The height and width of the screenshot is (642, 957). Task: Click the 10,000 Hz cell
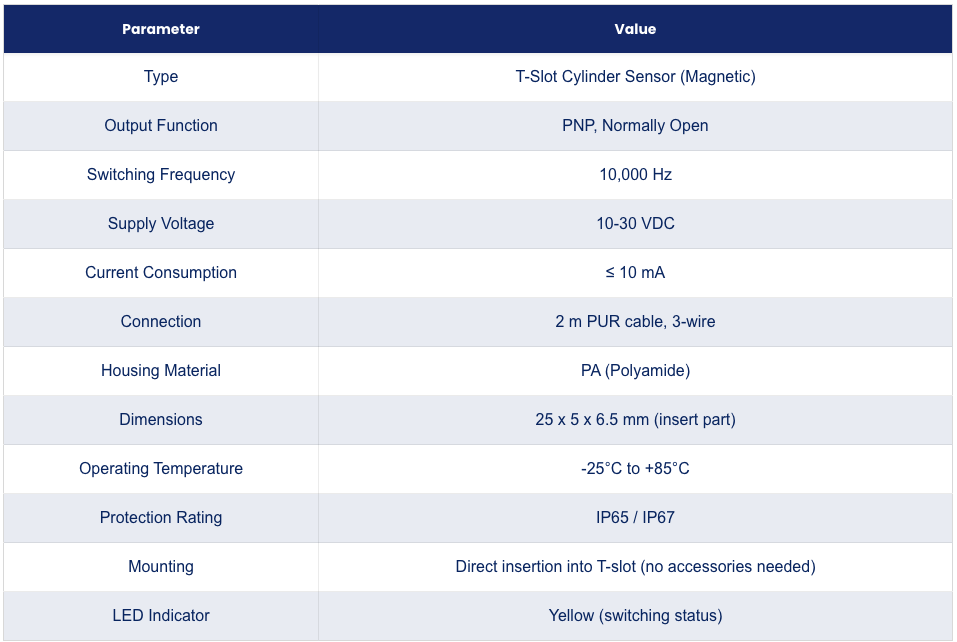[x=635, y=175]
